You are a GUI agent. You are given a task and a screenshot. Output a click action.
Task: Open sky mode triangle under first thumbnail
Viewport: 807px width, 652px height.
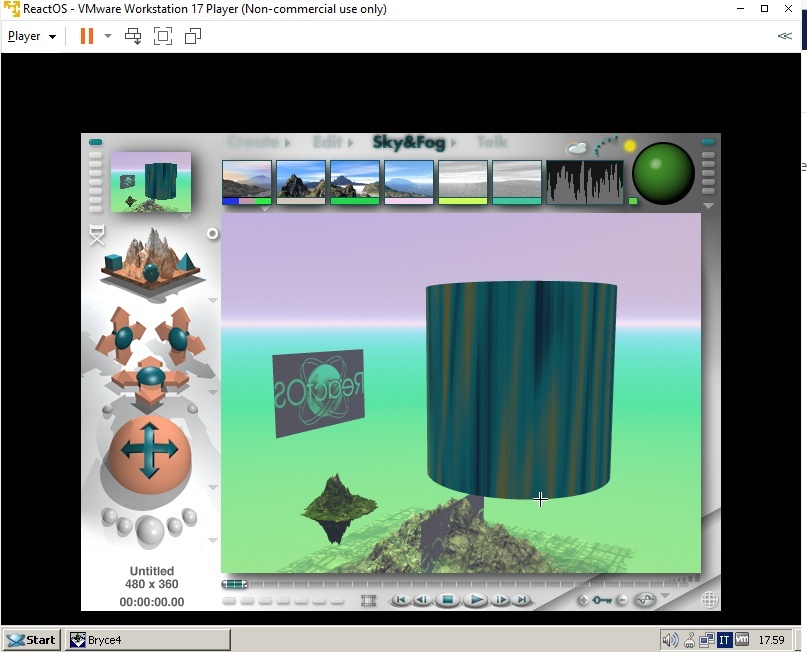[265, 208]
